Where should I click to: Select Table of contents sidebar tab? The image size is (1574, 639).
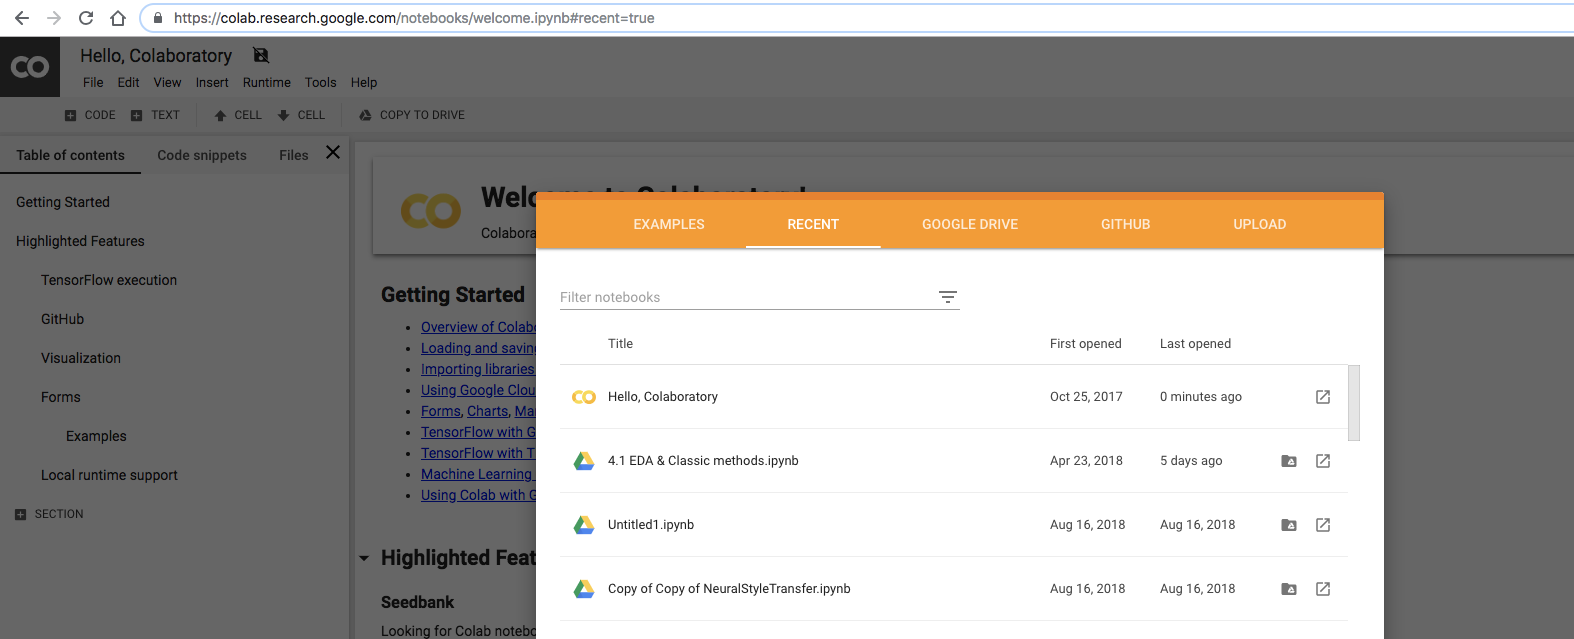tap(70, 155)
